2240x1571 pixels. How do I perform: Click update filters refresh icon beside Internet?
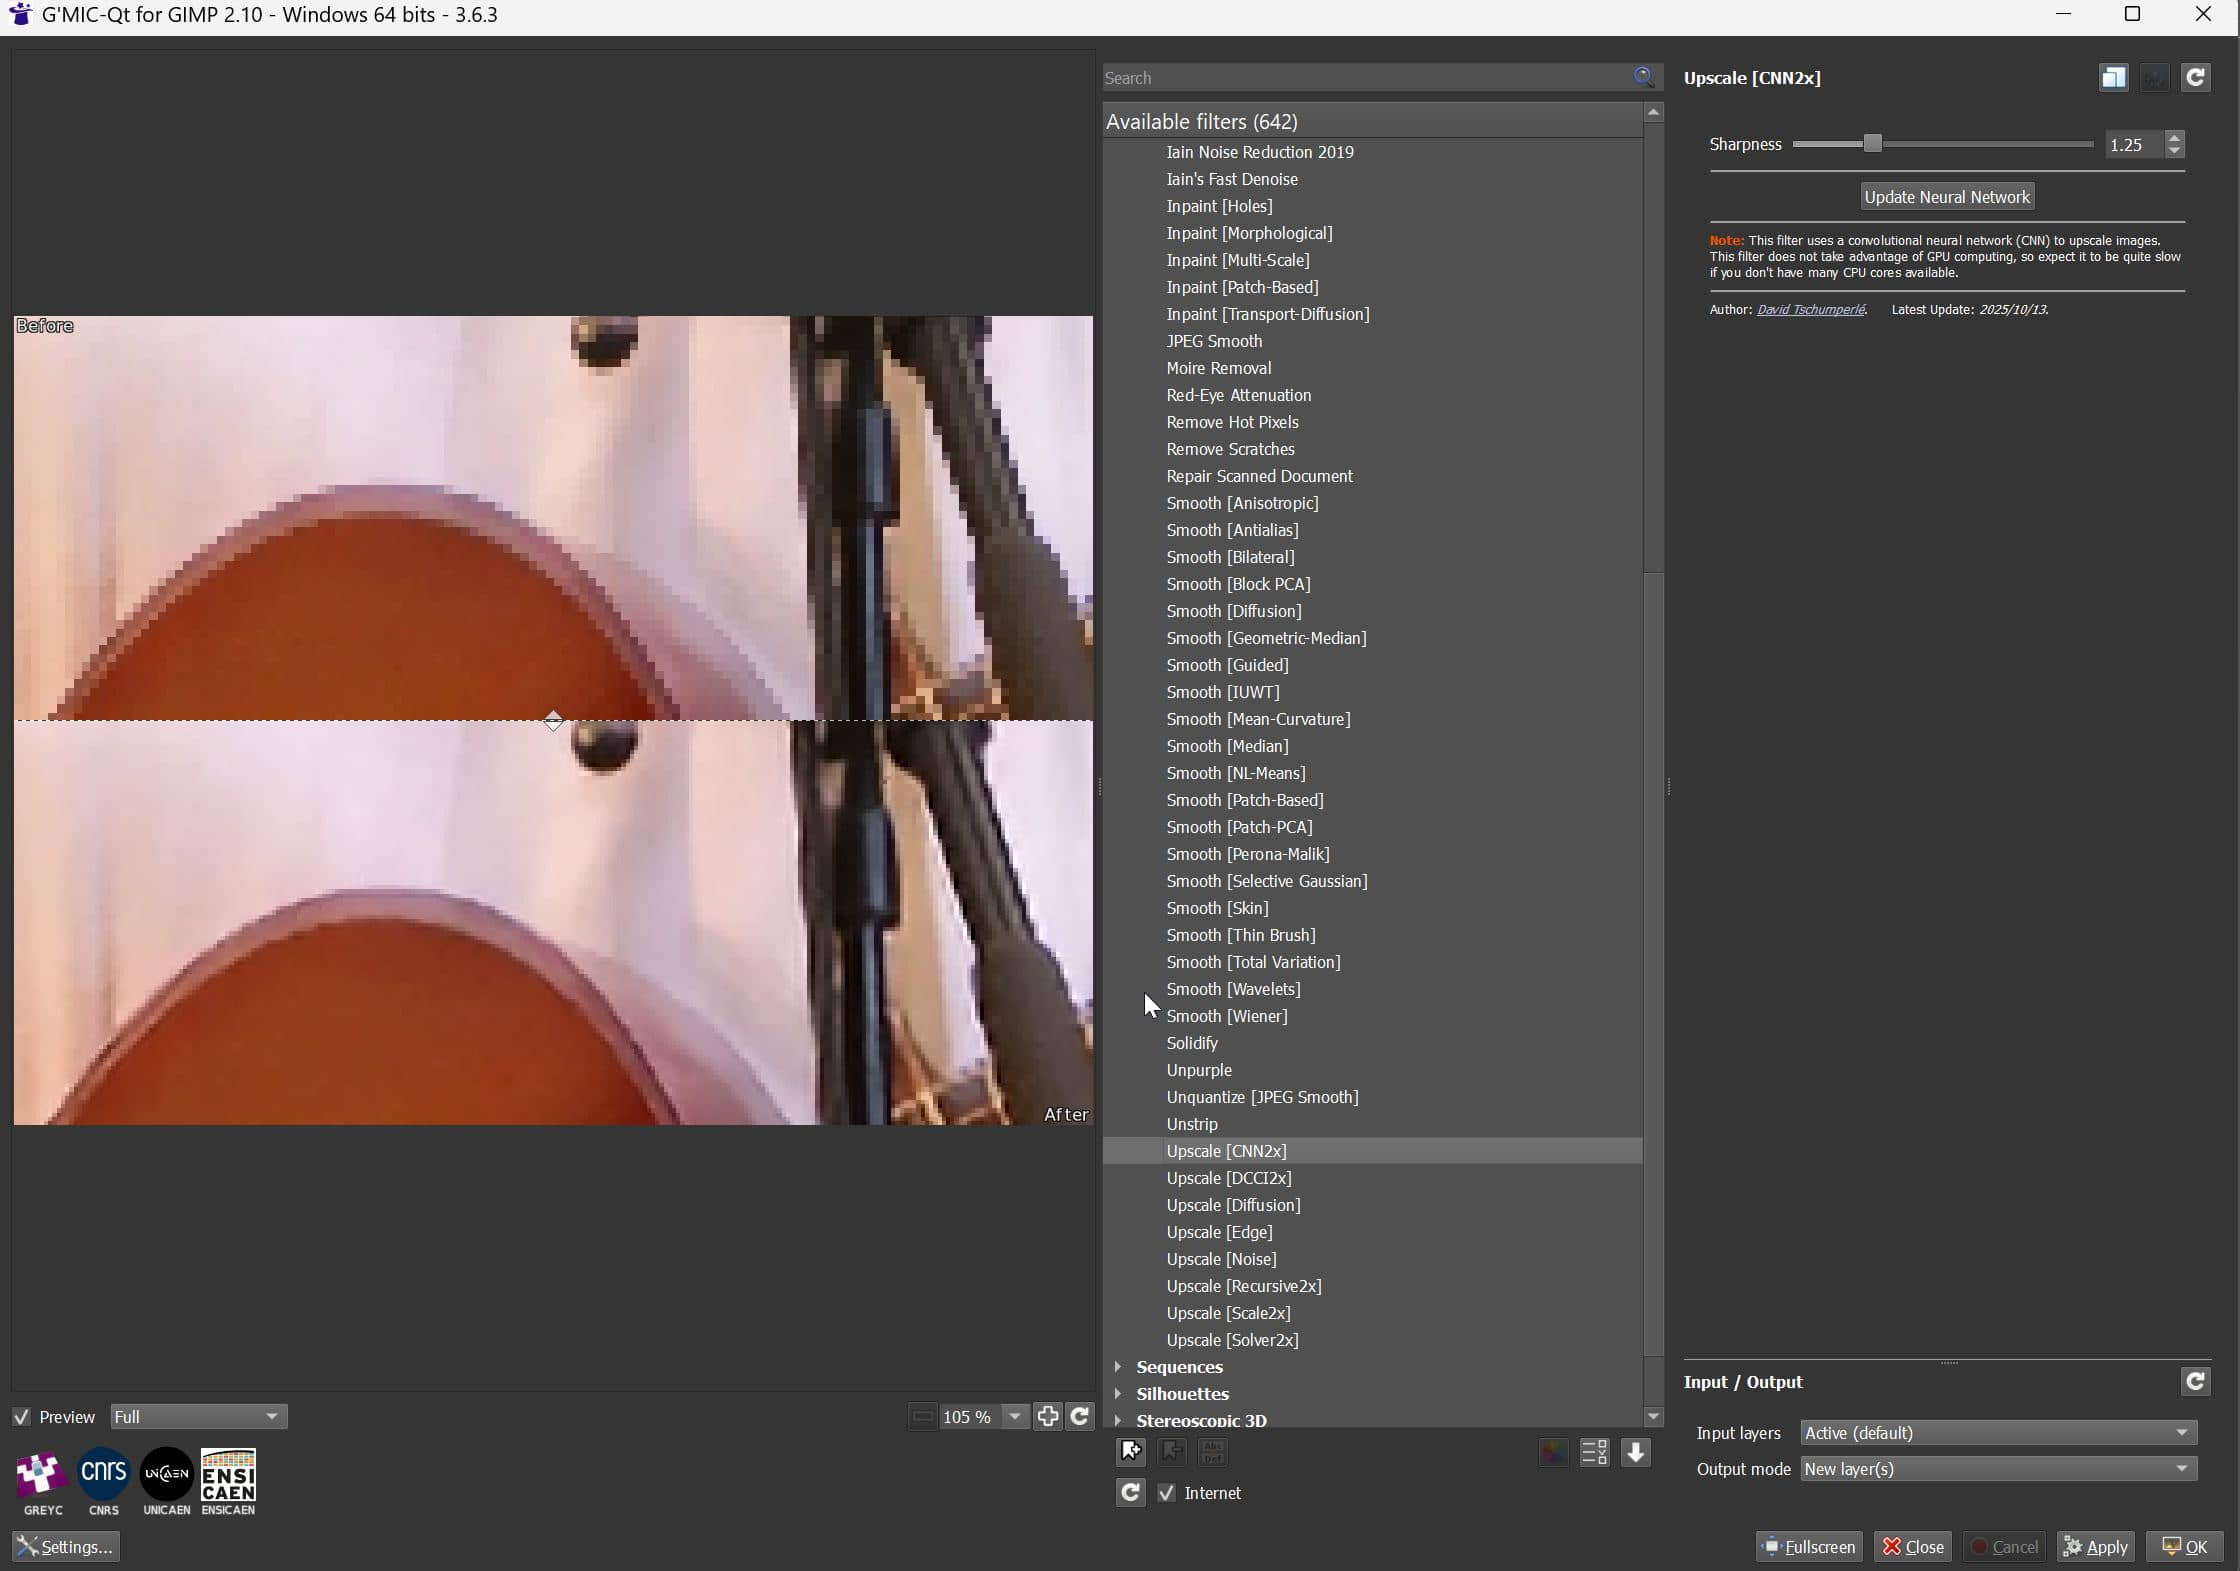click(x=1131, y=1493)
